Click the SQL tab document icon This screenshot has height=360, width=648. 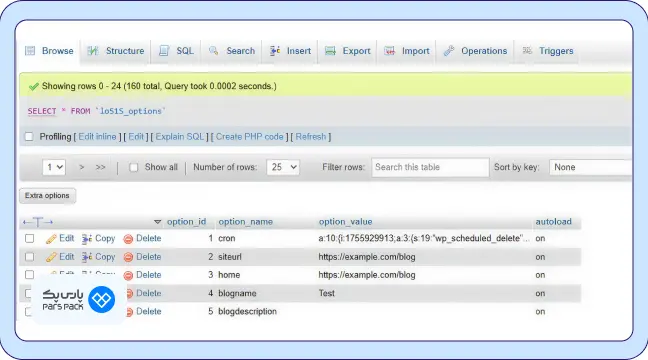click(x=164, y=51)
